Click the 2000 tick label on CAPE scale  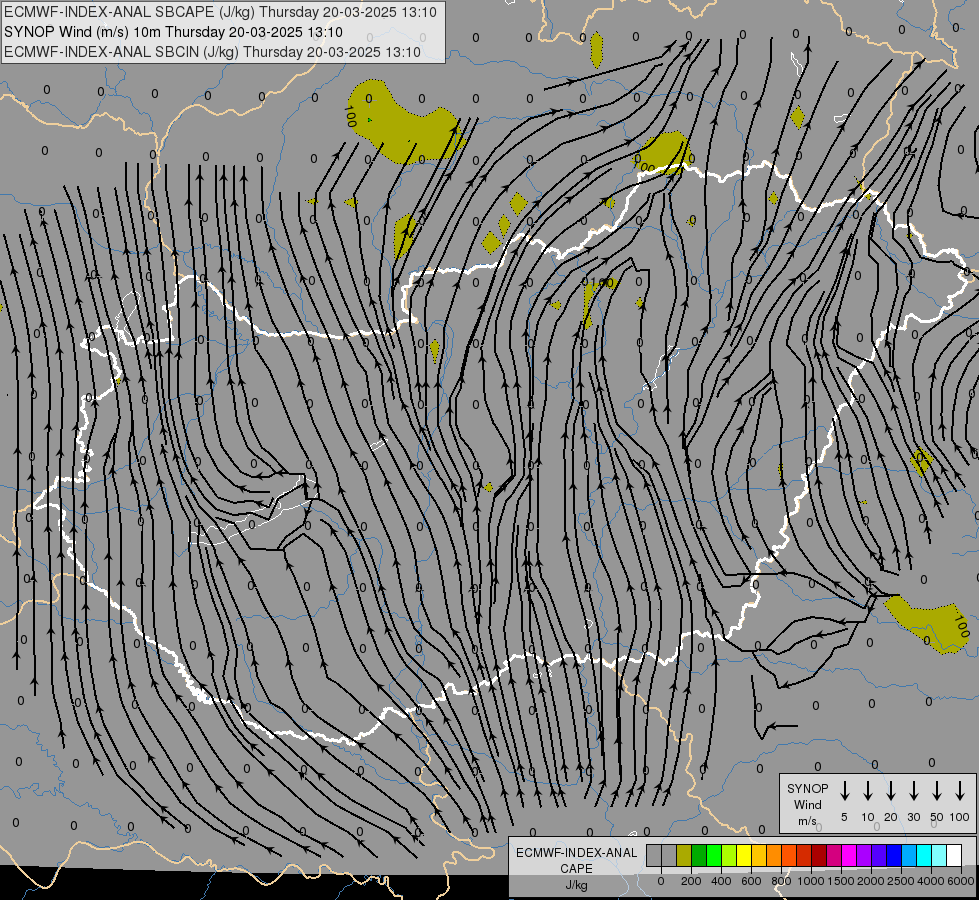(x=870, y=881)
